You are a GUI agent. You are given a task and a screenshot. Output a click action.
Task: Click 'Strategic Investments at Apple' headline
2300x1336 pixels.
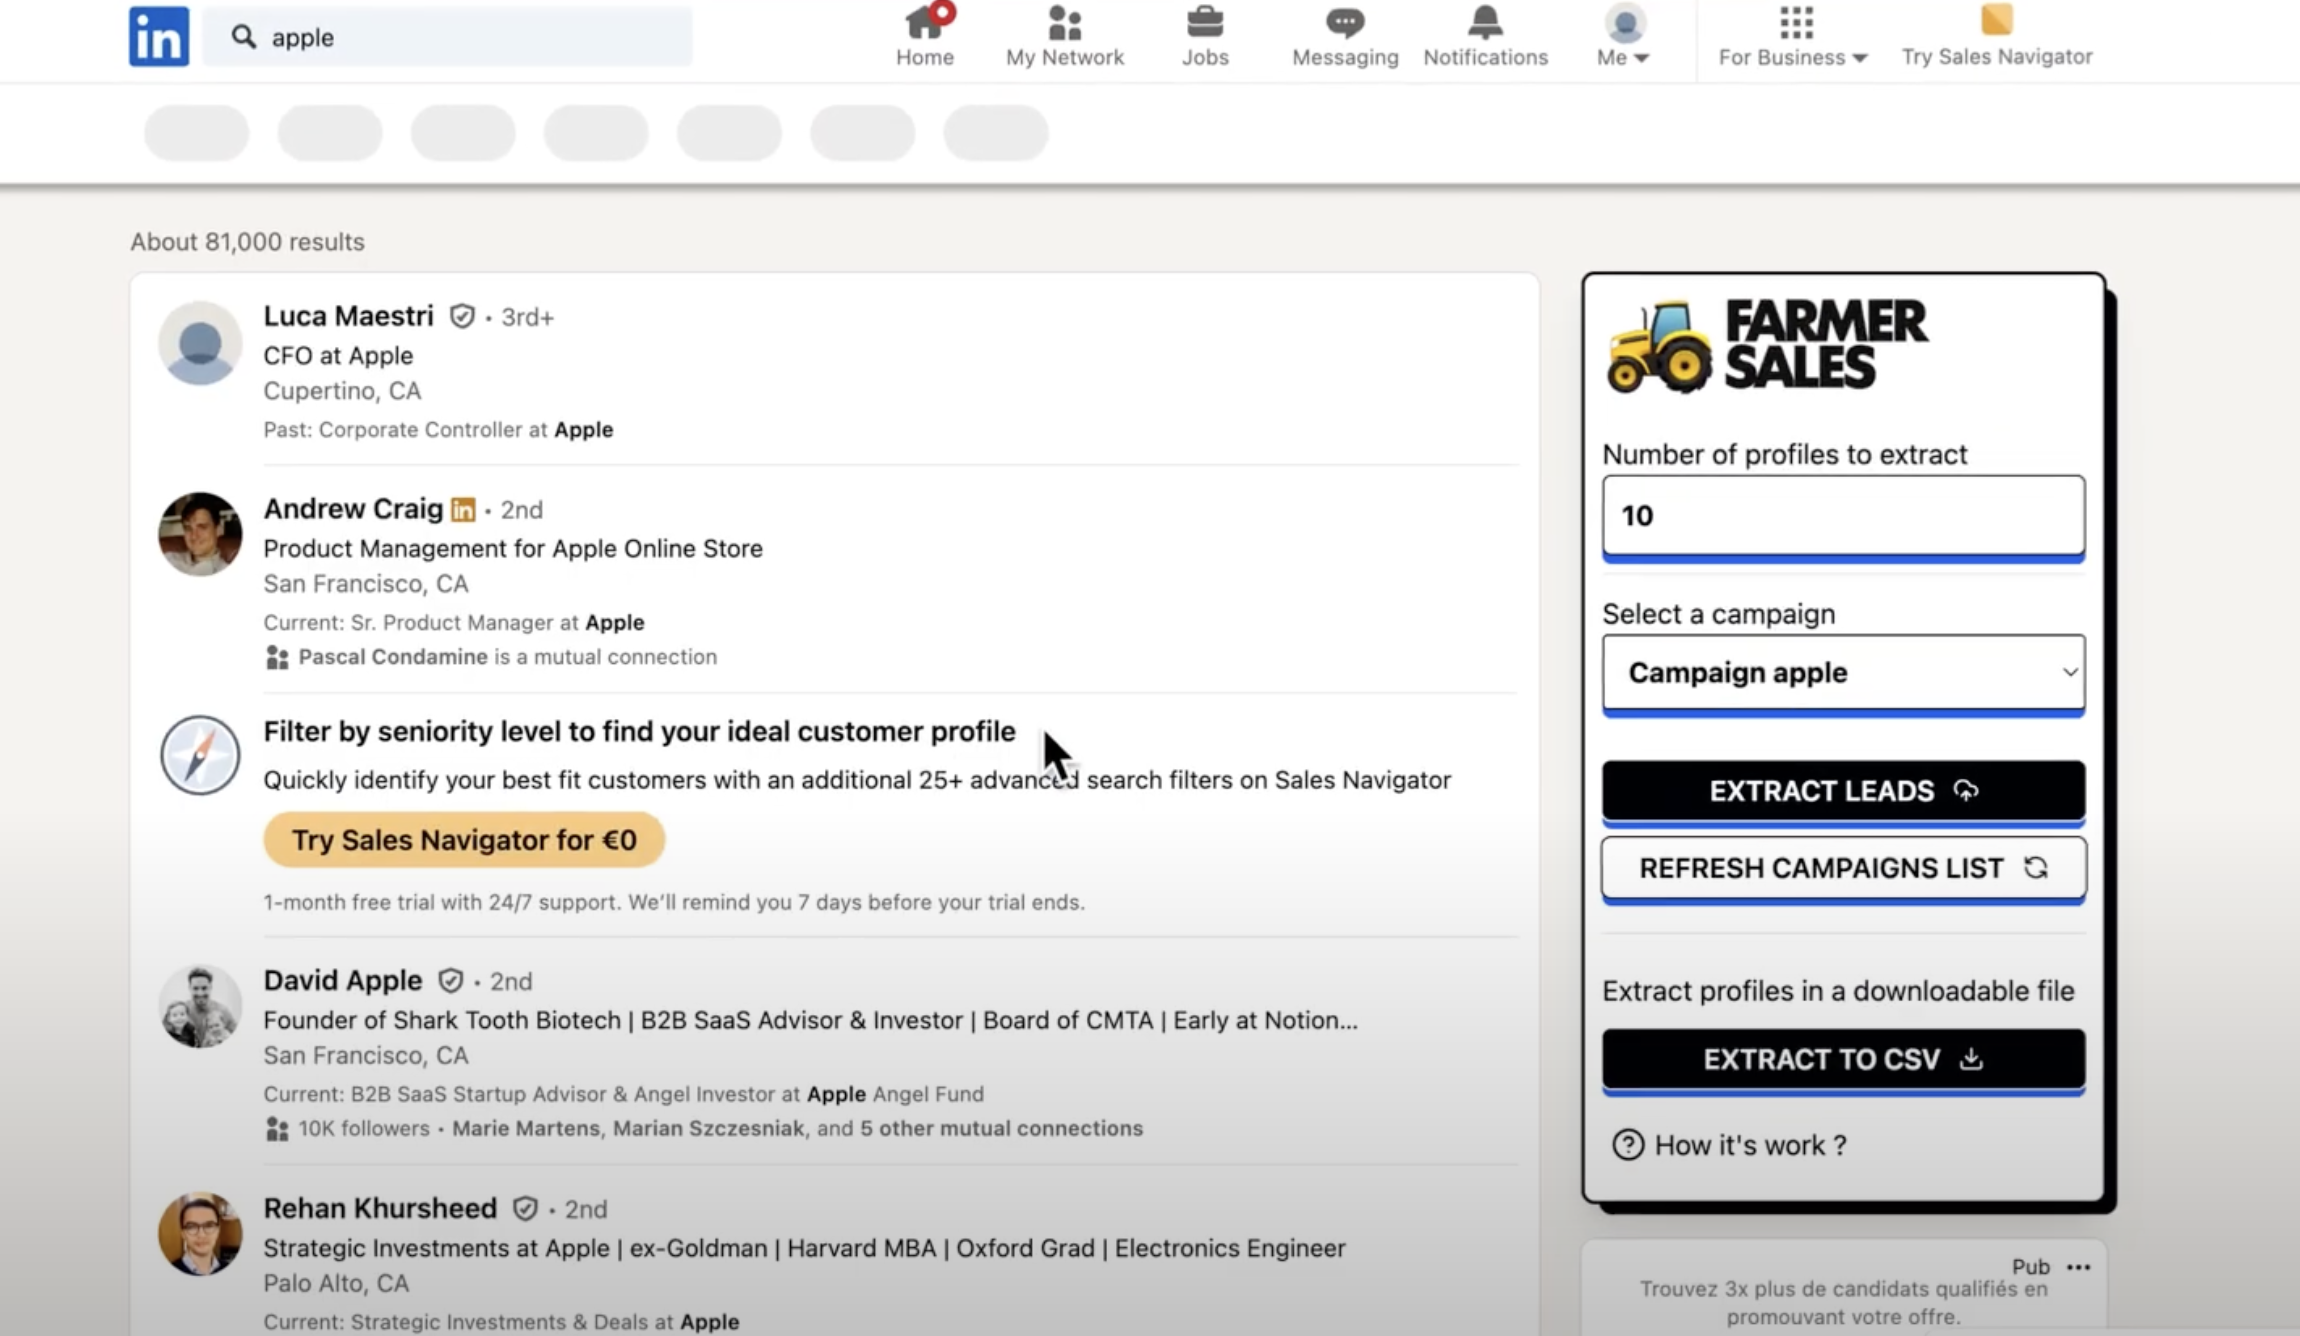805,1249
